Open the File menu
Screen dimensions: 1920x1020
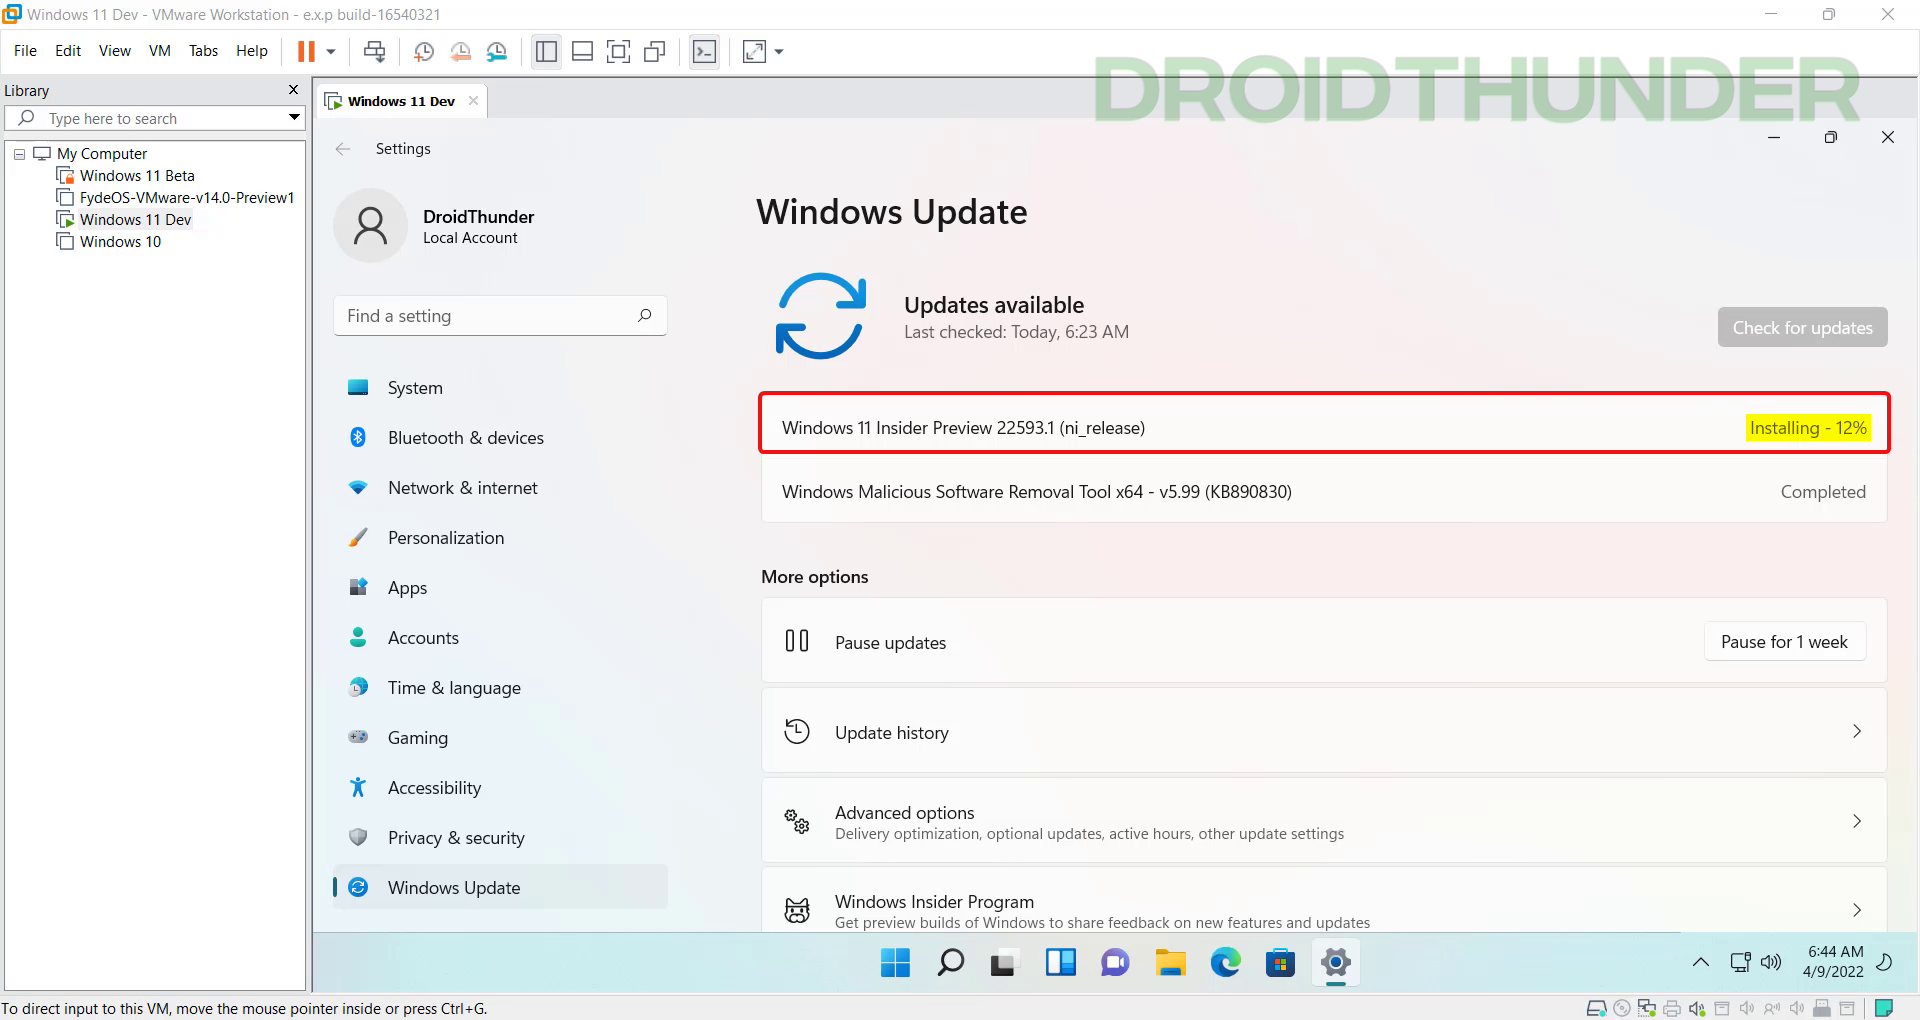coord(25,51)
